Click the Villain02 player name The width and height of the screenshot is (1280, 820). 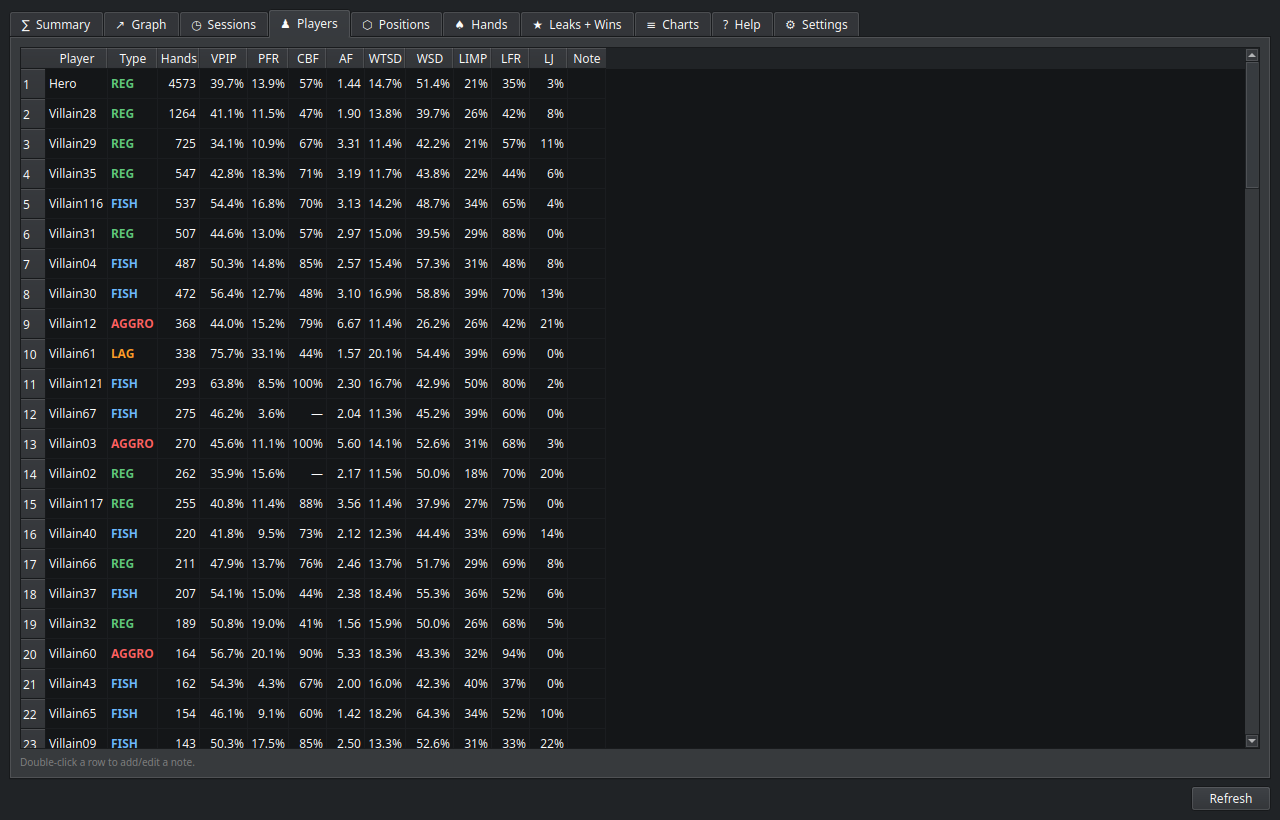[72, 474]
